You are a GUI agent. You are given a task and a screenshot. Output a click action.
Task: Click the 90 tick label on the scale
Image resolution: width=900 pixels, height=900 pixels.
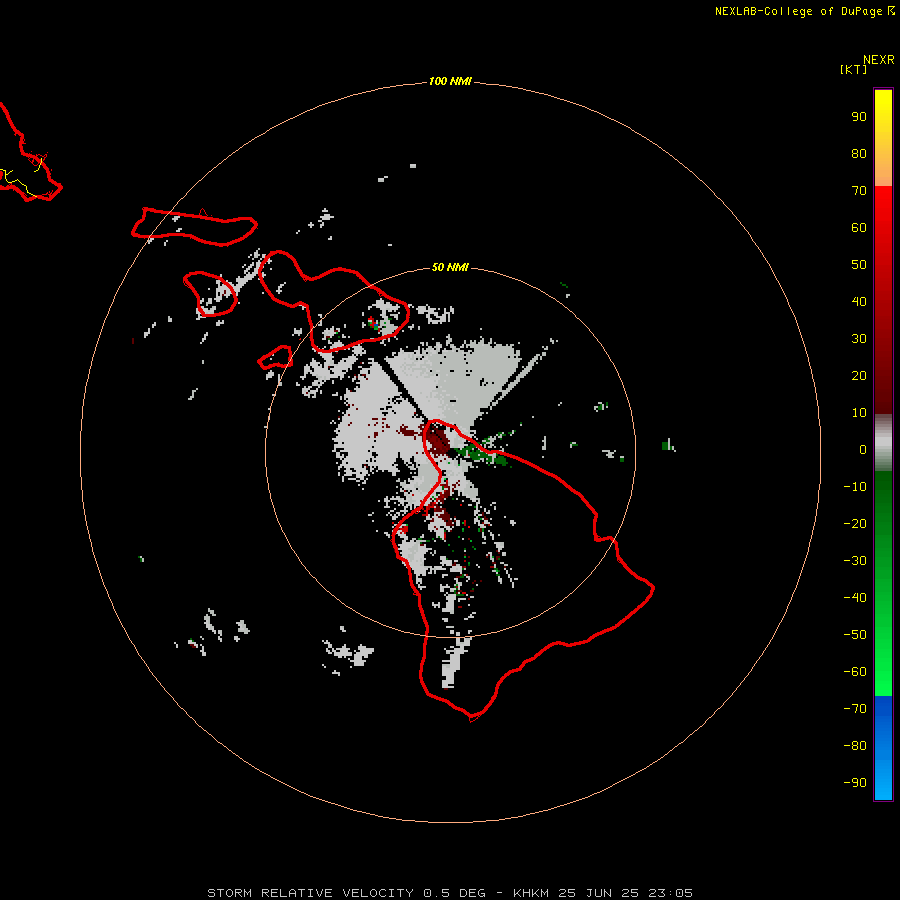859,117
